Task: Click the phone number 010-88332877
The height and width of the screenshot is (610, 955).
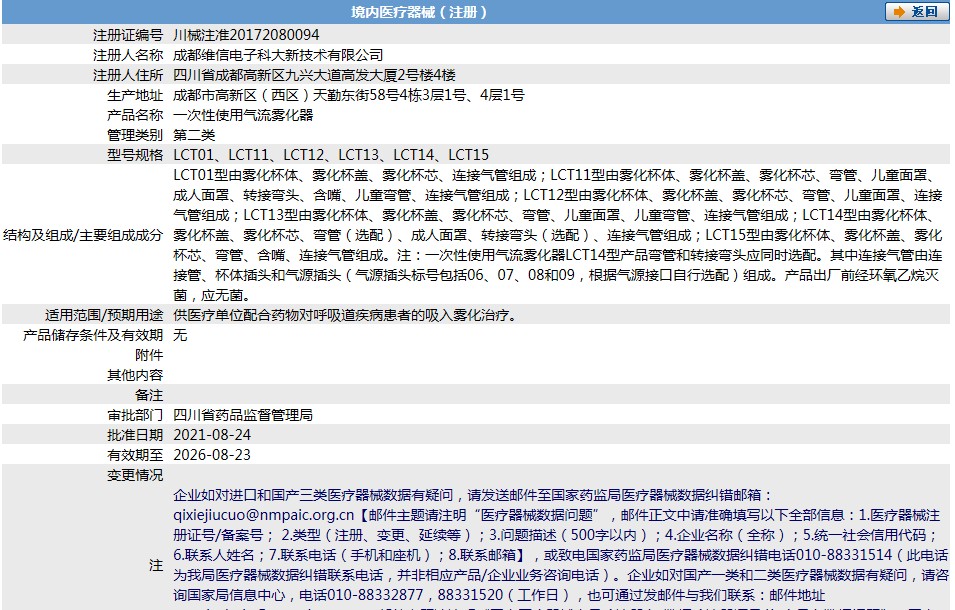Action: point(375,595)
